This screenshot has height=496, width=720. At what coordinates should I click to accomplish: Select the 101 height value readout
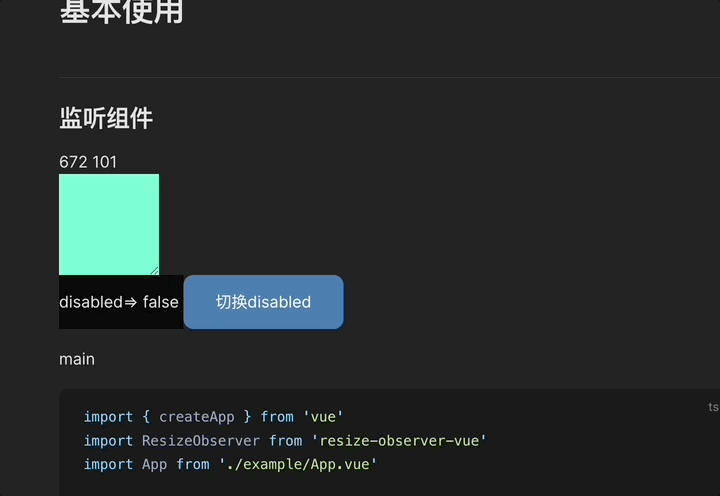point(104,162)
